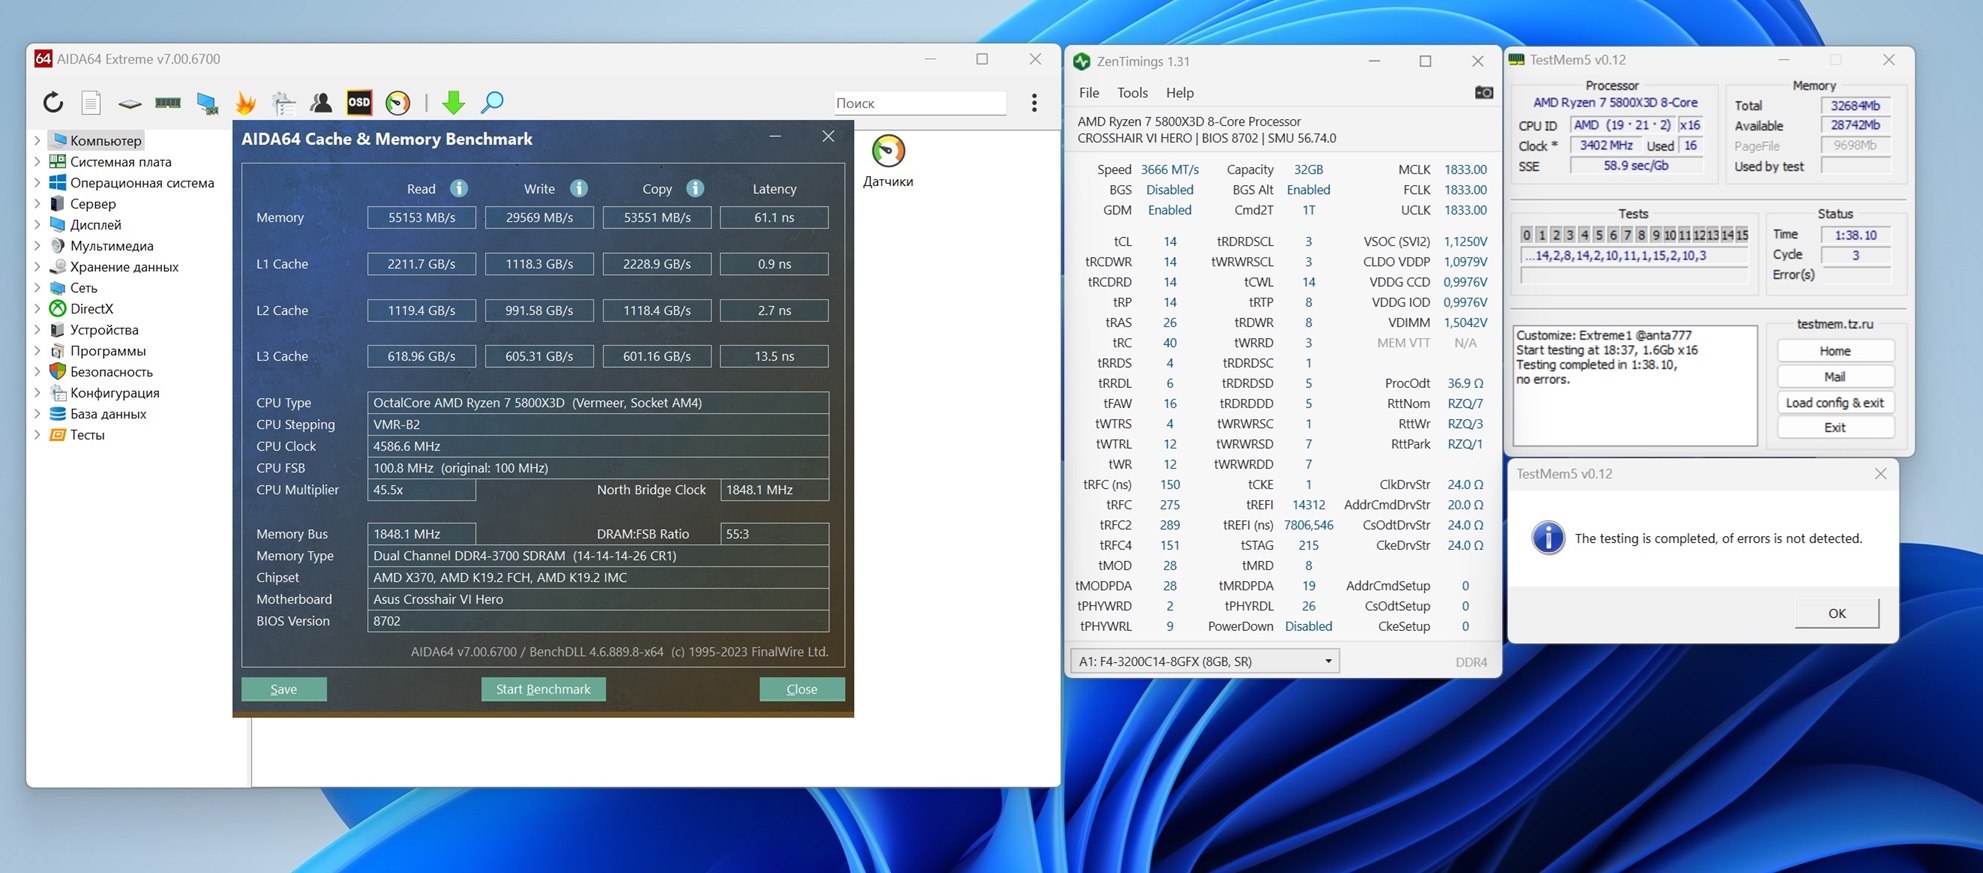
Task: Click the green download arrow icon
Action: click(453, 102)
